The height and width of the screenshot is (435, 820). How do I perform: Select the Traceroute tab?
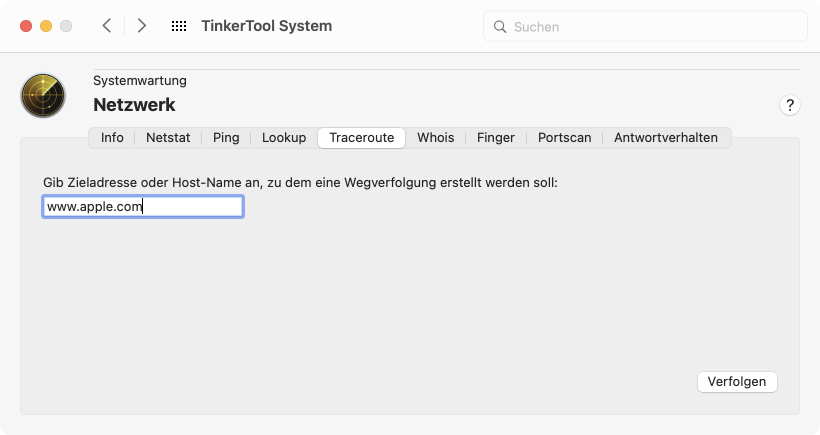(361, 138)
